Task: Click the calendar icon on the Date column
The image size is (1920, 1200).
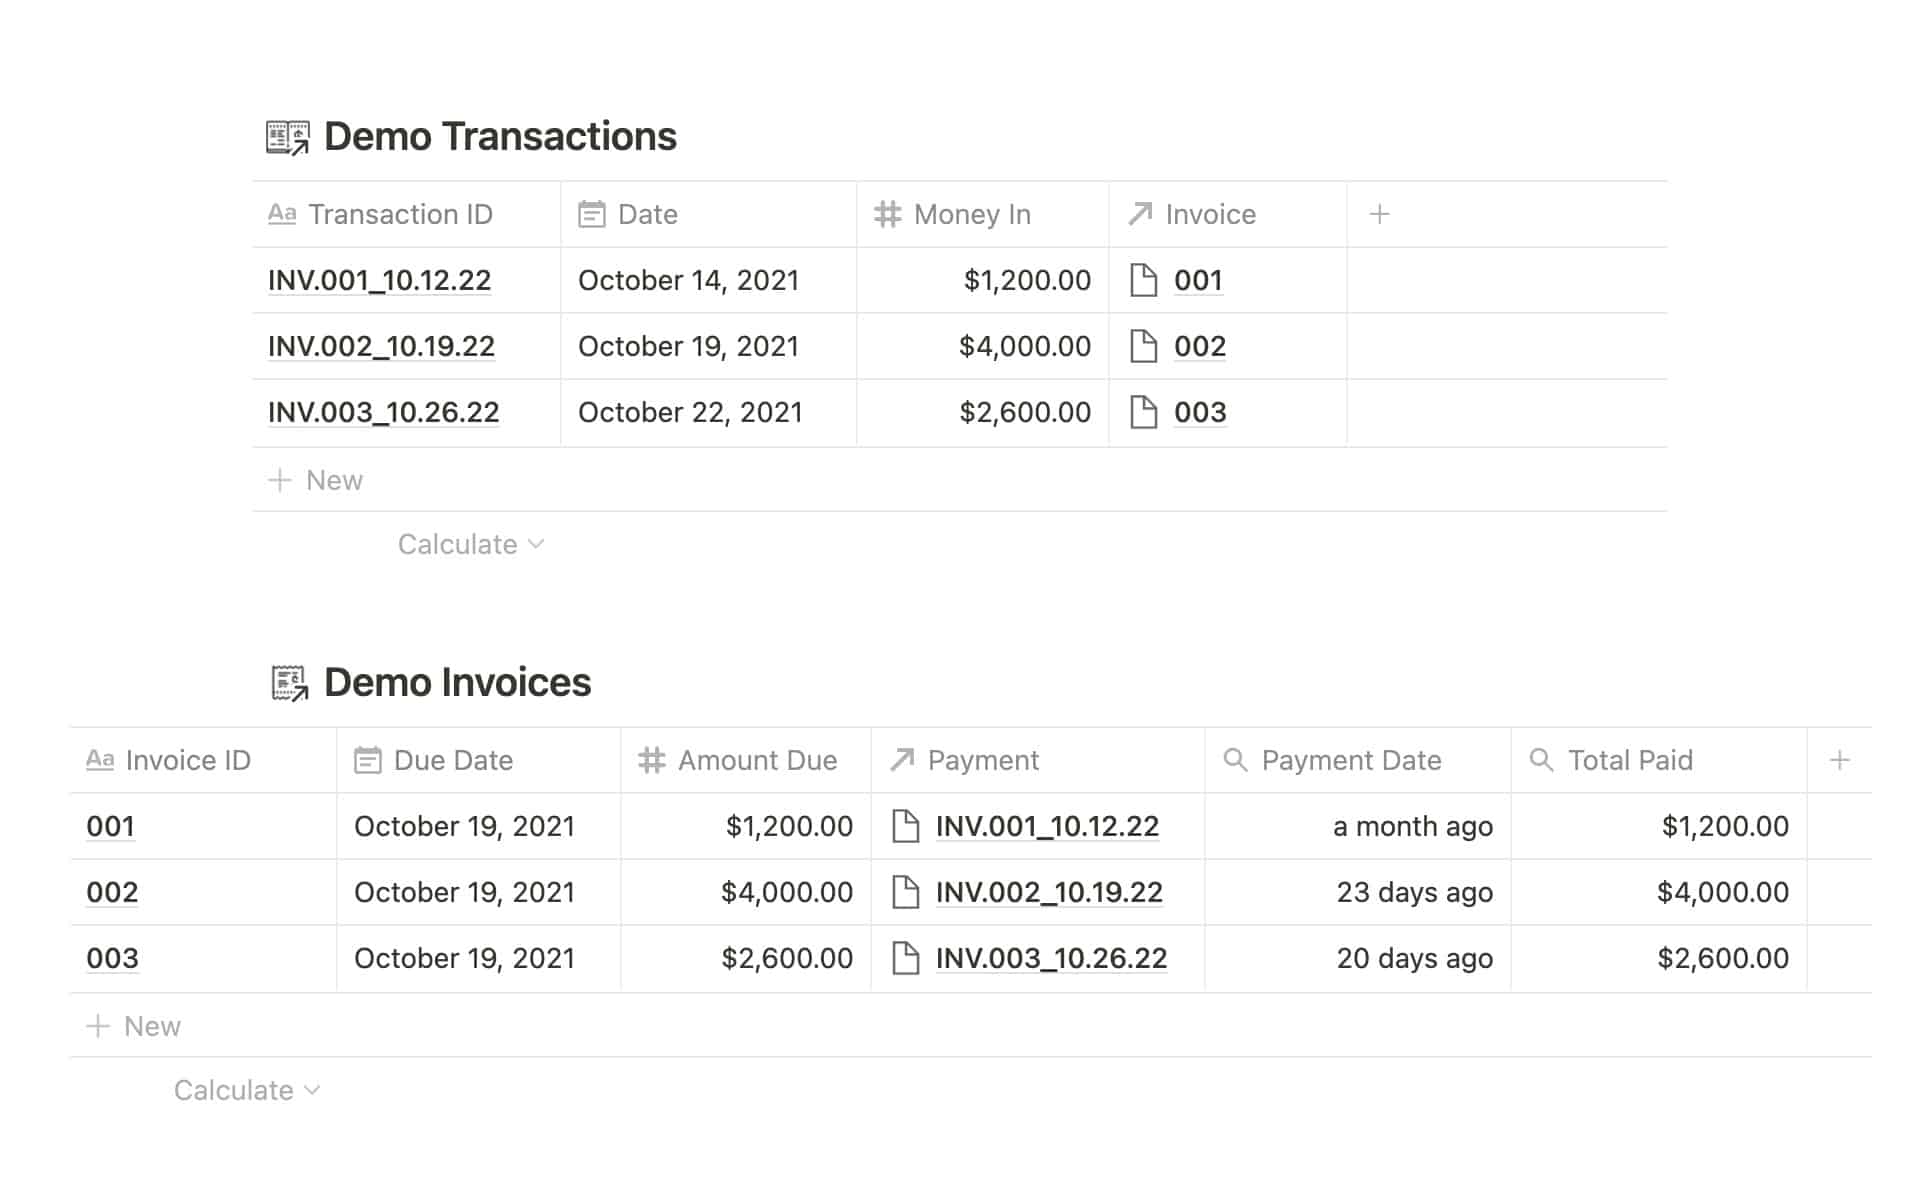Action: 592,213
